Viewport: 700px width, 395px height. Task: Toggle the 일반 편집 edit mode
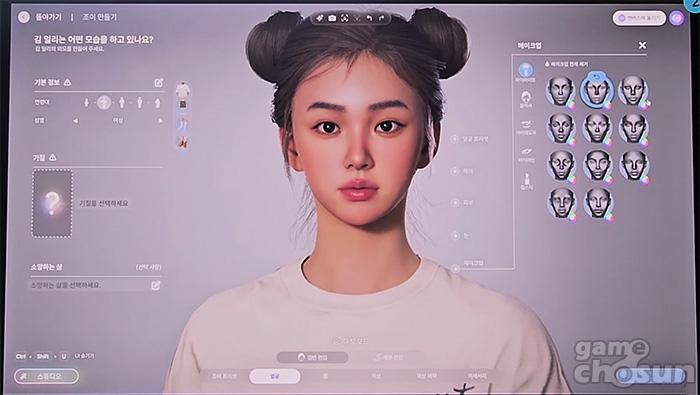312,358
